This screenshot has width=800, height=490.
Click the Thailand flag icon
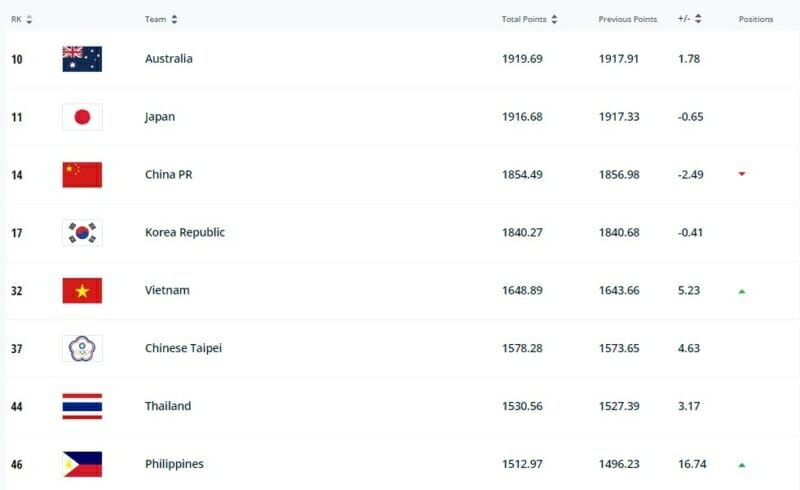point(82,406)
